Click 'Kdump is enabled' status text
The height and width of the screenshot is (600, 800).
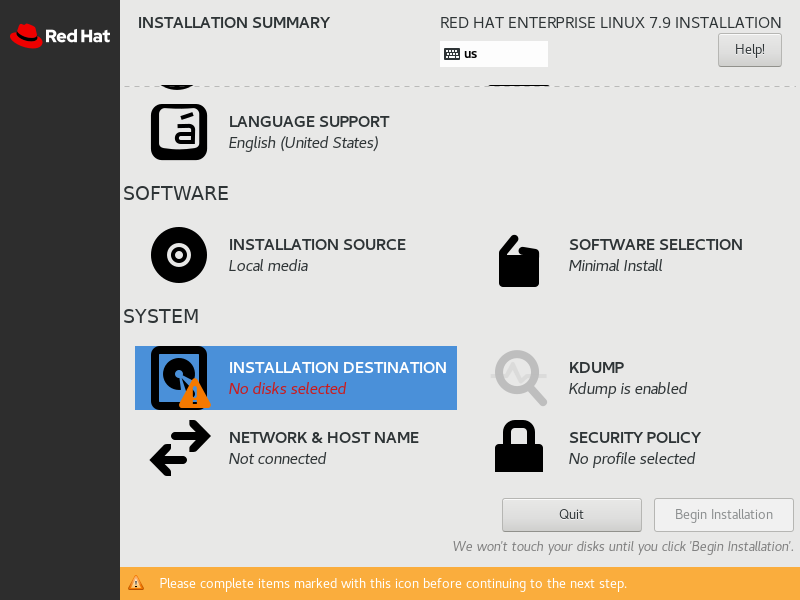click(x=628, y=389)
